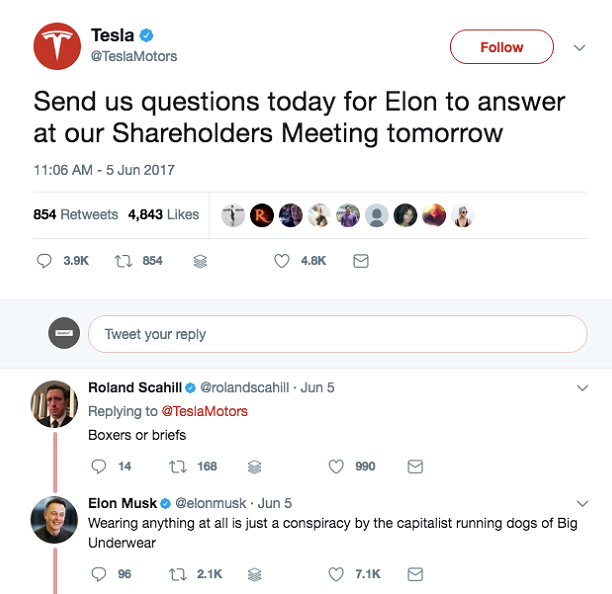Reply to Elon Musk's tweet
612x594 pixels.
pos(98,574)
